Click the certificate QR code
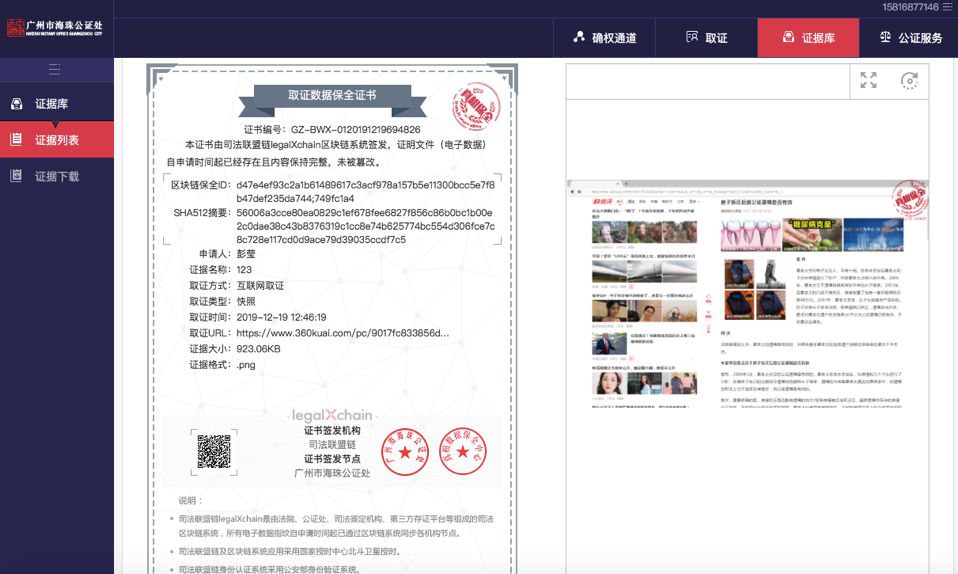The image size is (958, 574). coord(214,452)
